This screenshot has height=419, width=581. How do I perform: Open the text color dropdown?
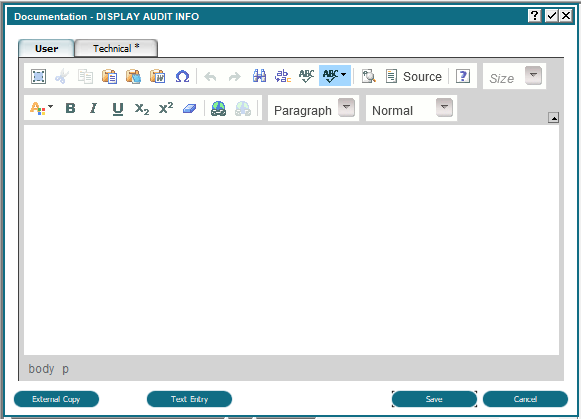pyautogui.click(x=41, y=108)
